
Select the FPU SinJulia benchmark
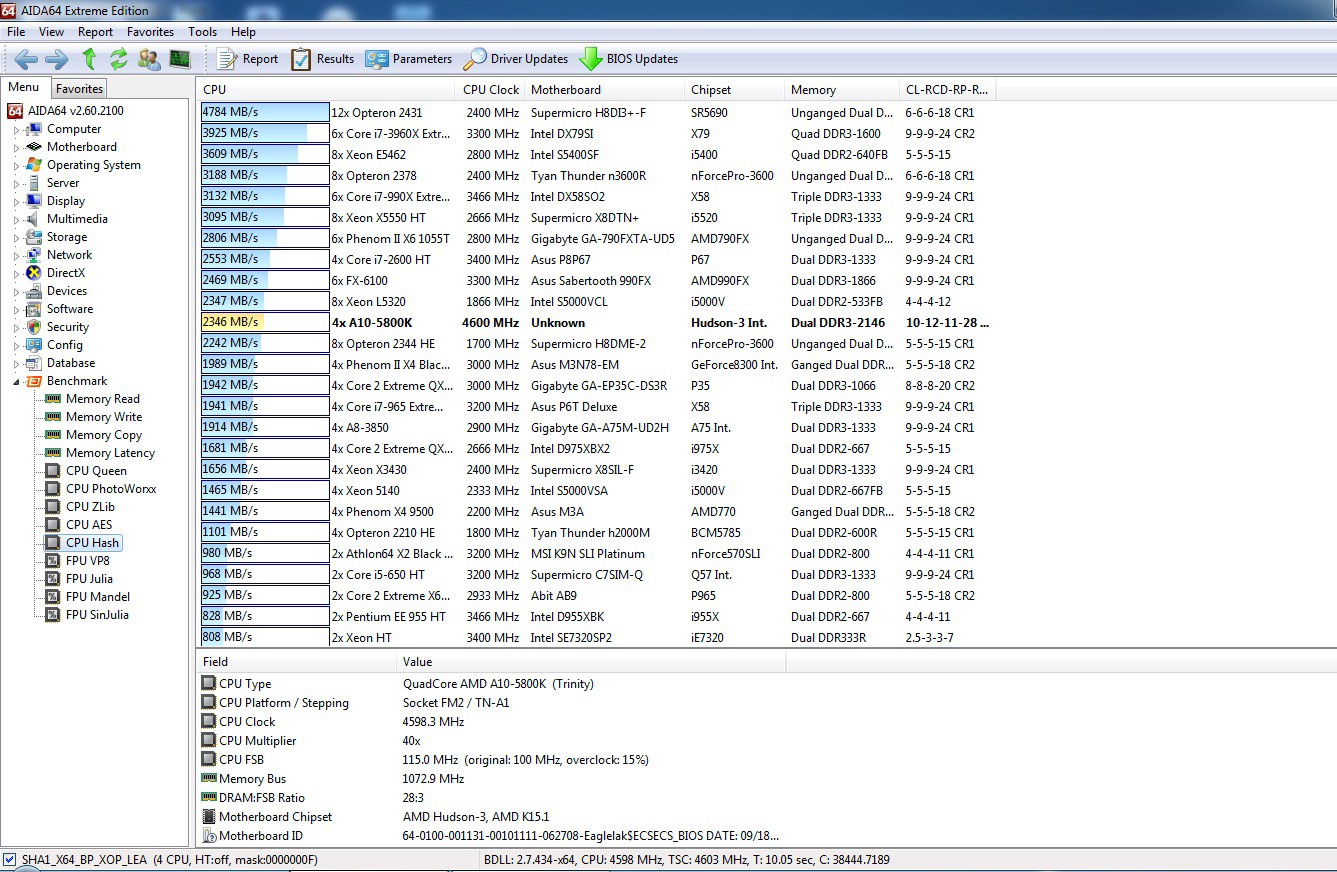87,615
